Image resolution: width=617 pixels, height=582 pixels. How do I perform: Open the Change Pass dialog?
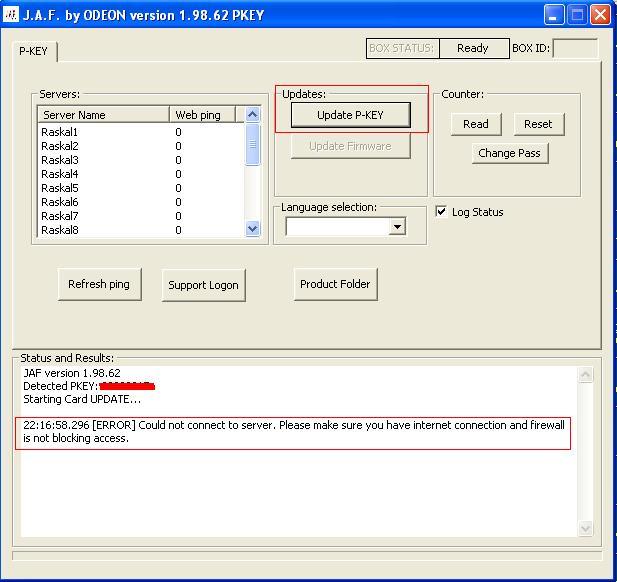point(510,153)
